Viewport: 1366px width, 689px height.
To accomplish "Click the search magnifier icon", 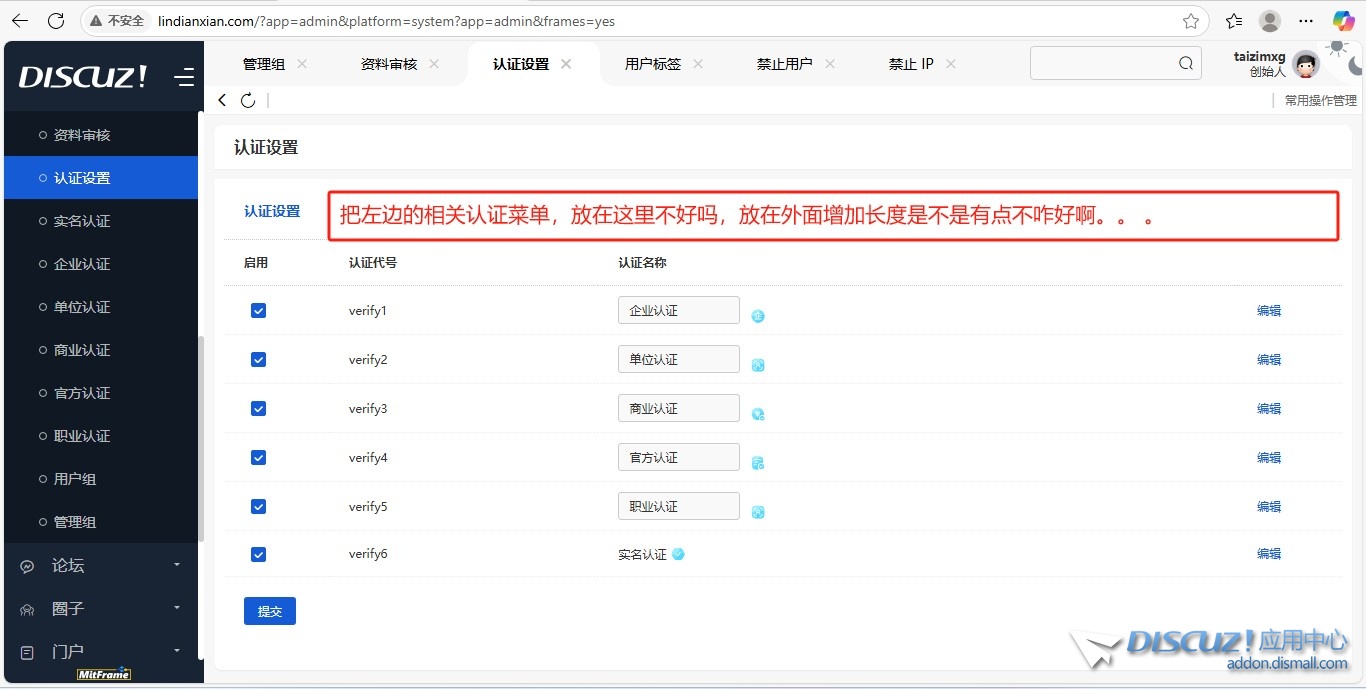I will pyautogui.click(x=1186, y=64).
